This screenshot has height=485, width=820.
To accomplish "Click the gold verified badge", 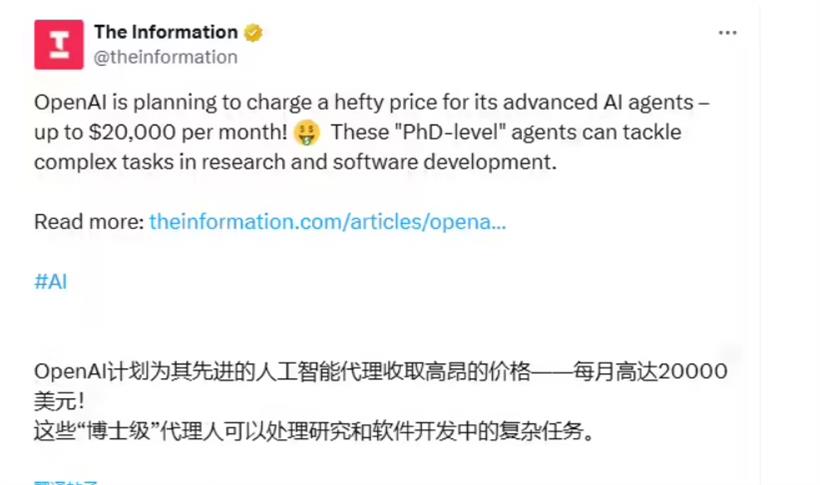I will 254,33.
